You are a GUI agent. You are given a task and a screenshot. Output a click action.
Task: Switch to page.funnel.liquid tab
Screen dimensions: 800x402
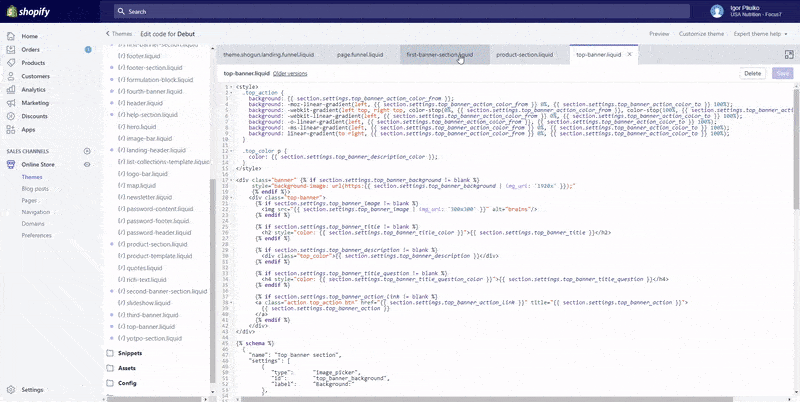pyautogui.click(x=360, y=55)
